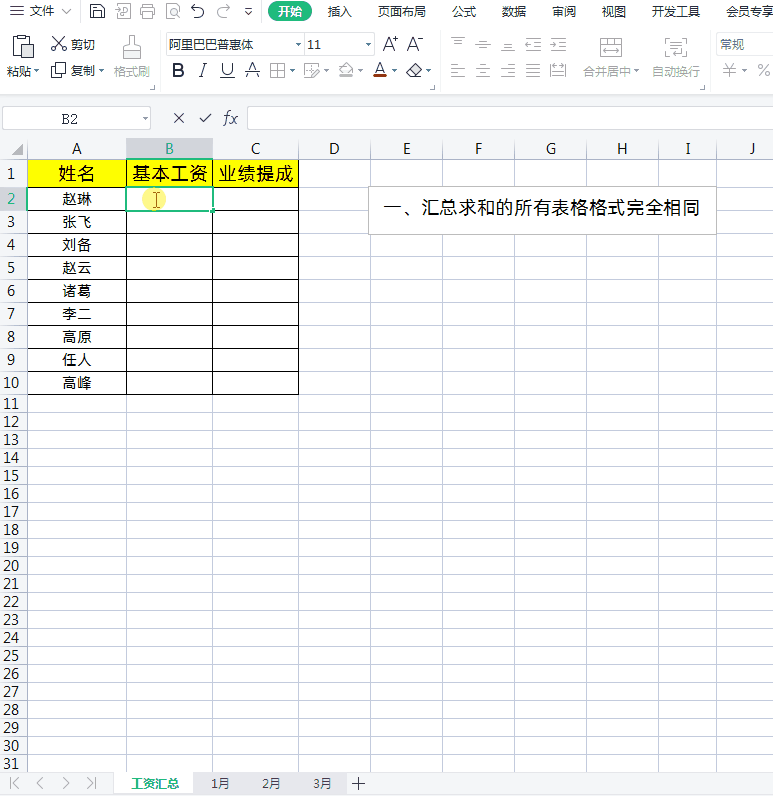Undo the last action
This screenshot has height=796, width=773.
(198, 11)
